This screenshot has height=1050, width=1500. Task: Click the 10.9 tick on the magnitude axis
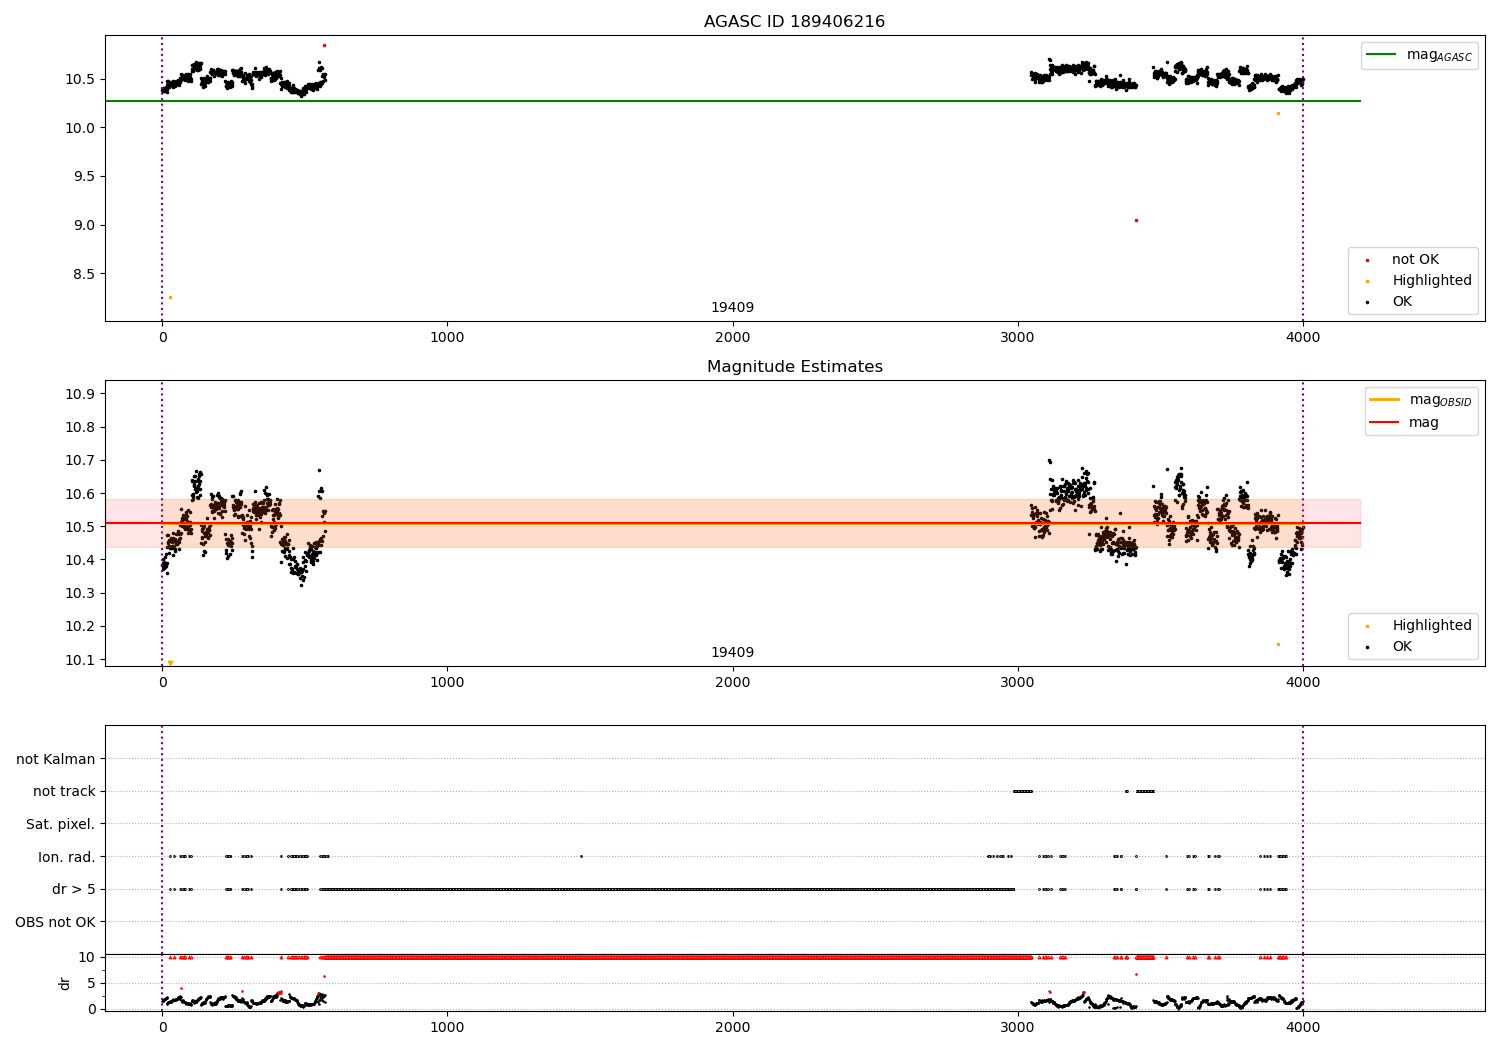82,394
